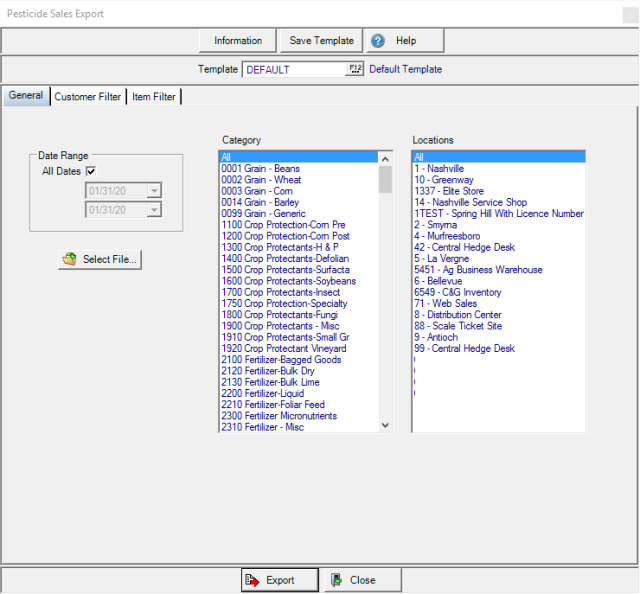Click the red Export arrow icon
640x594 pixels.
pyautogui.click(x=253, y=580)
